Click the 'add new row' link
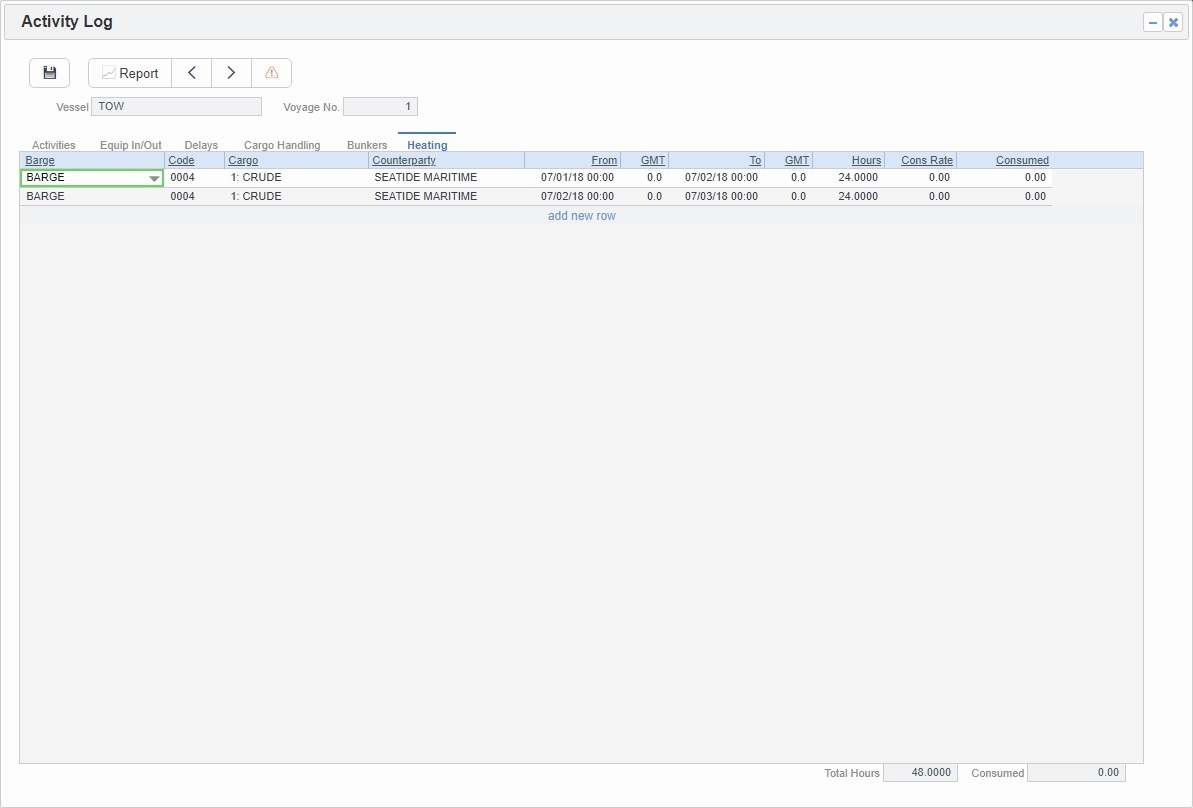Image resolution: width=1193 pixels, height=808 pixels. pyautogui.click(x=581, y=215)
